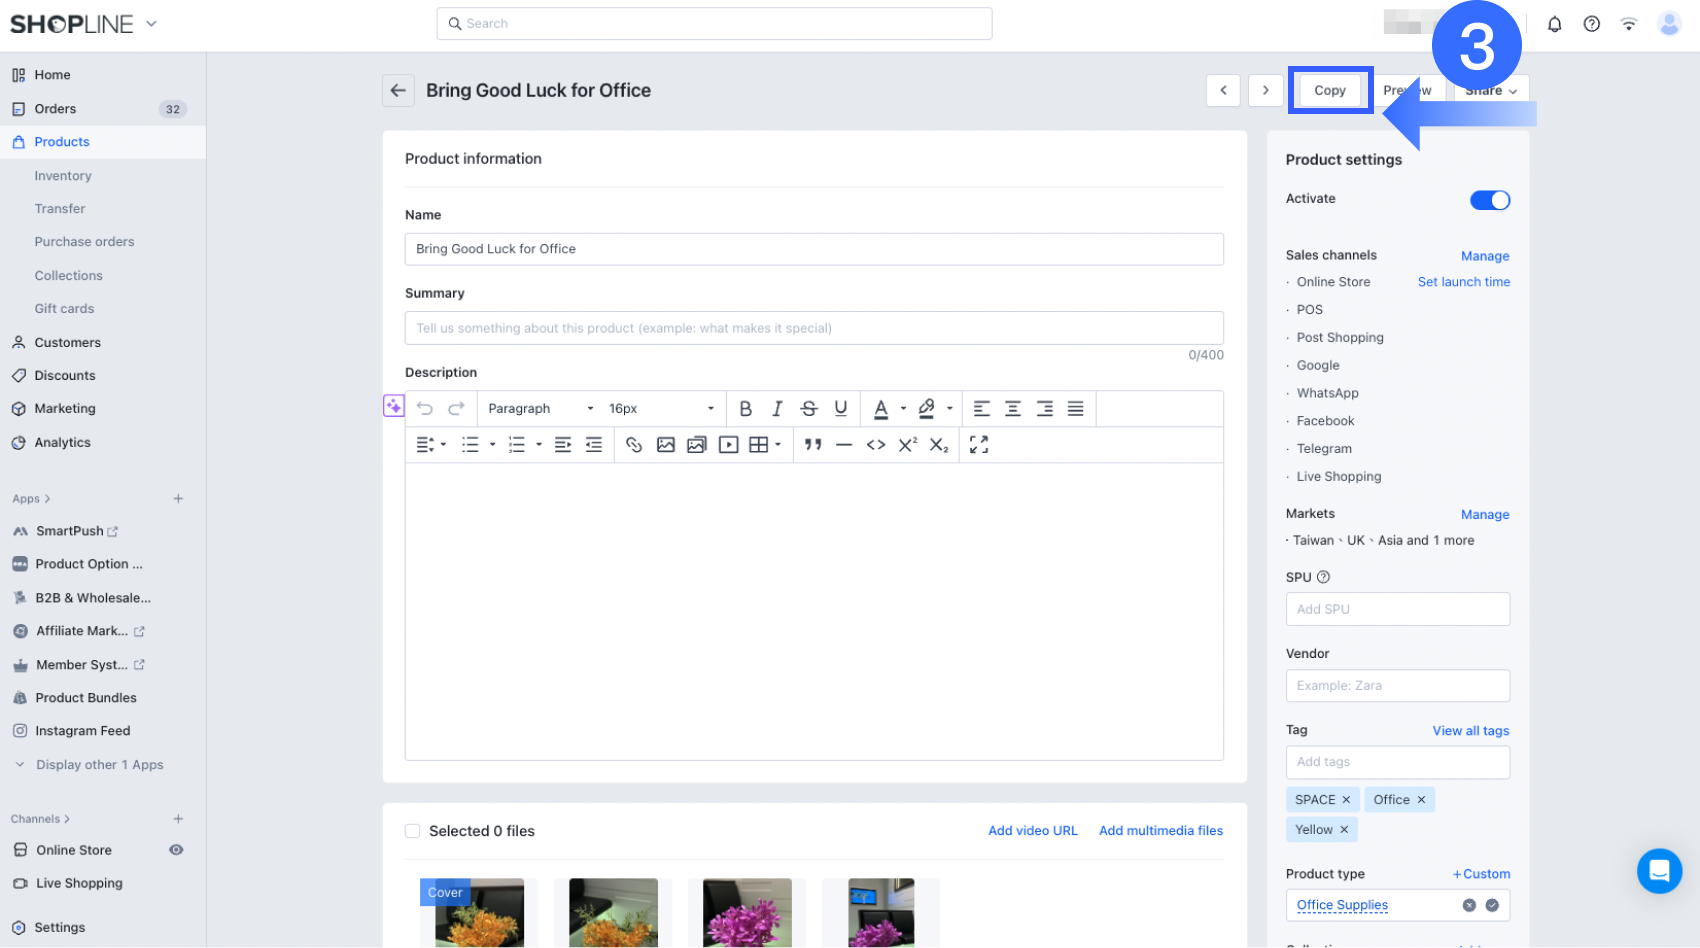Expand the Share dropdown
The width and height of the screenshot is (1700, 948).
(1489, 89)
